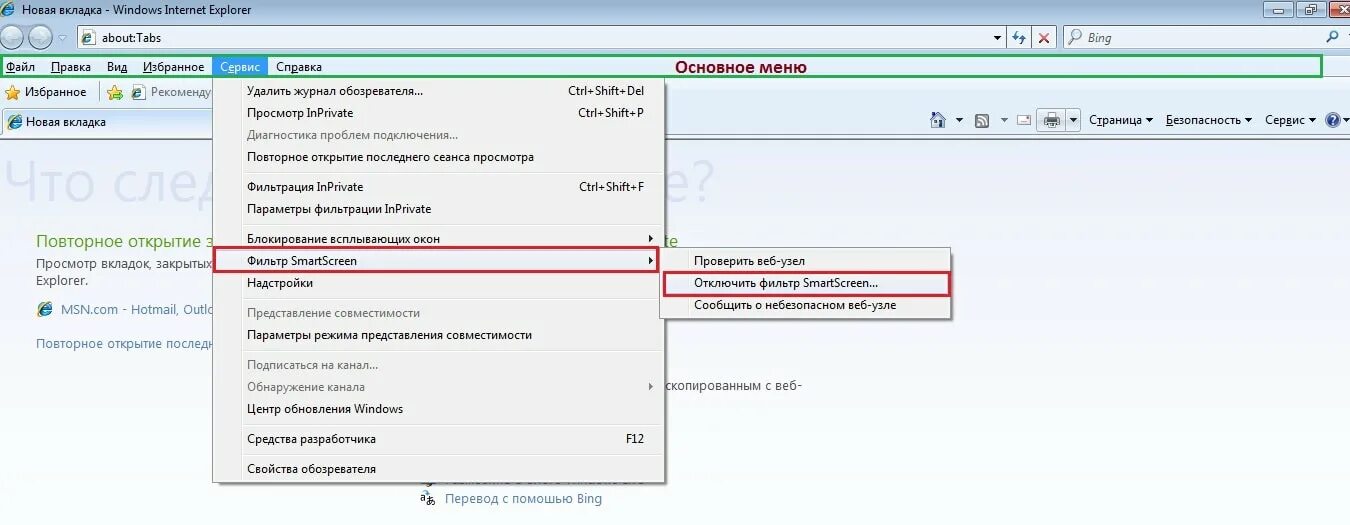
Task: Expand the address bar history dropdown arrow
Action: point(997,38)
